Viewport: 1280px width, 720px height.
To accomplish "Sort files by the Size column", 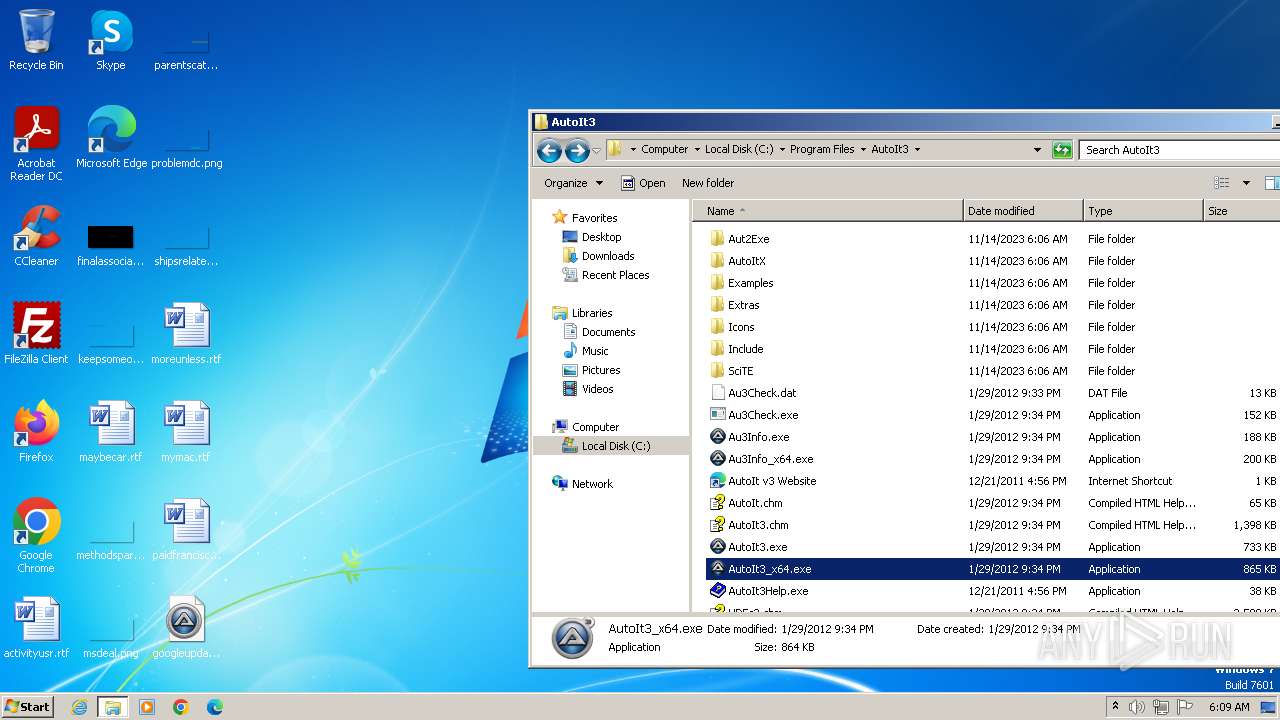I will pos(1241,211).
